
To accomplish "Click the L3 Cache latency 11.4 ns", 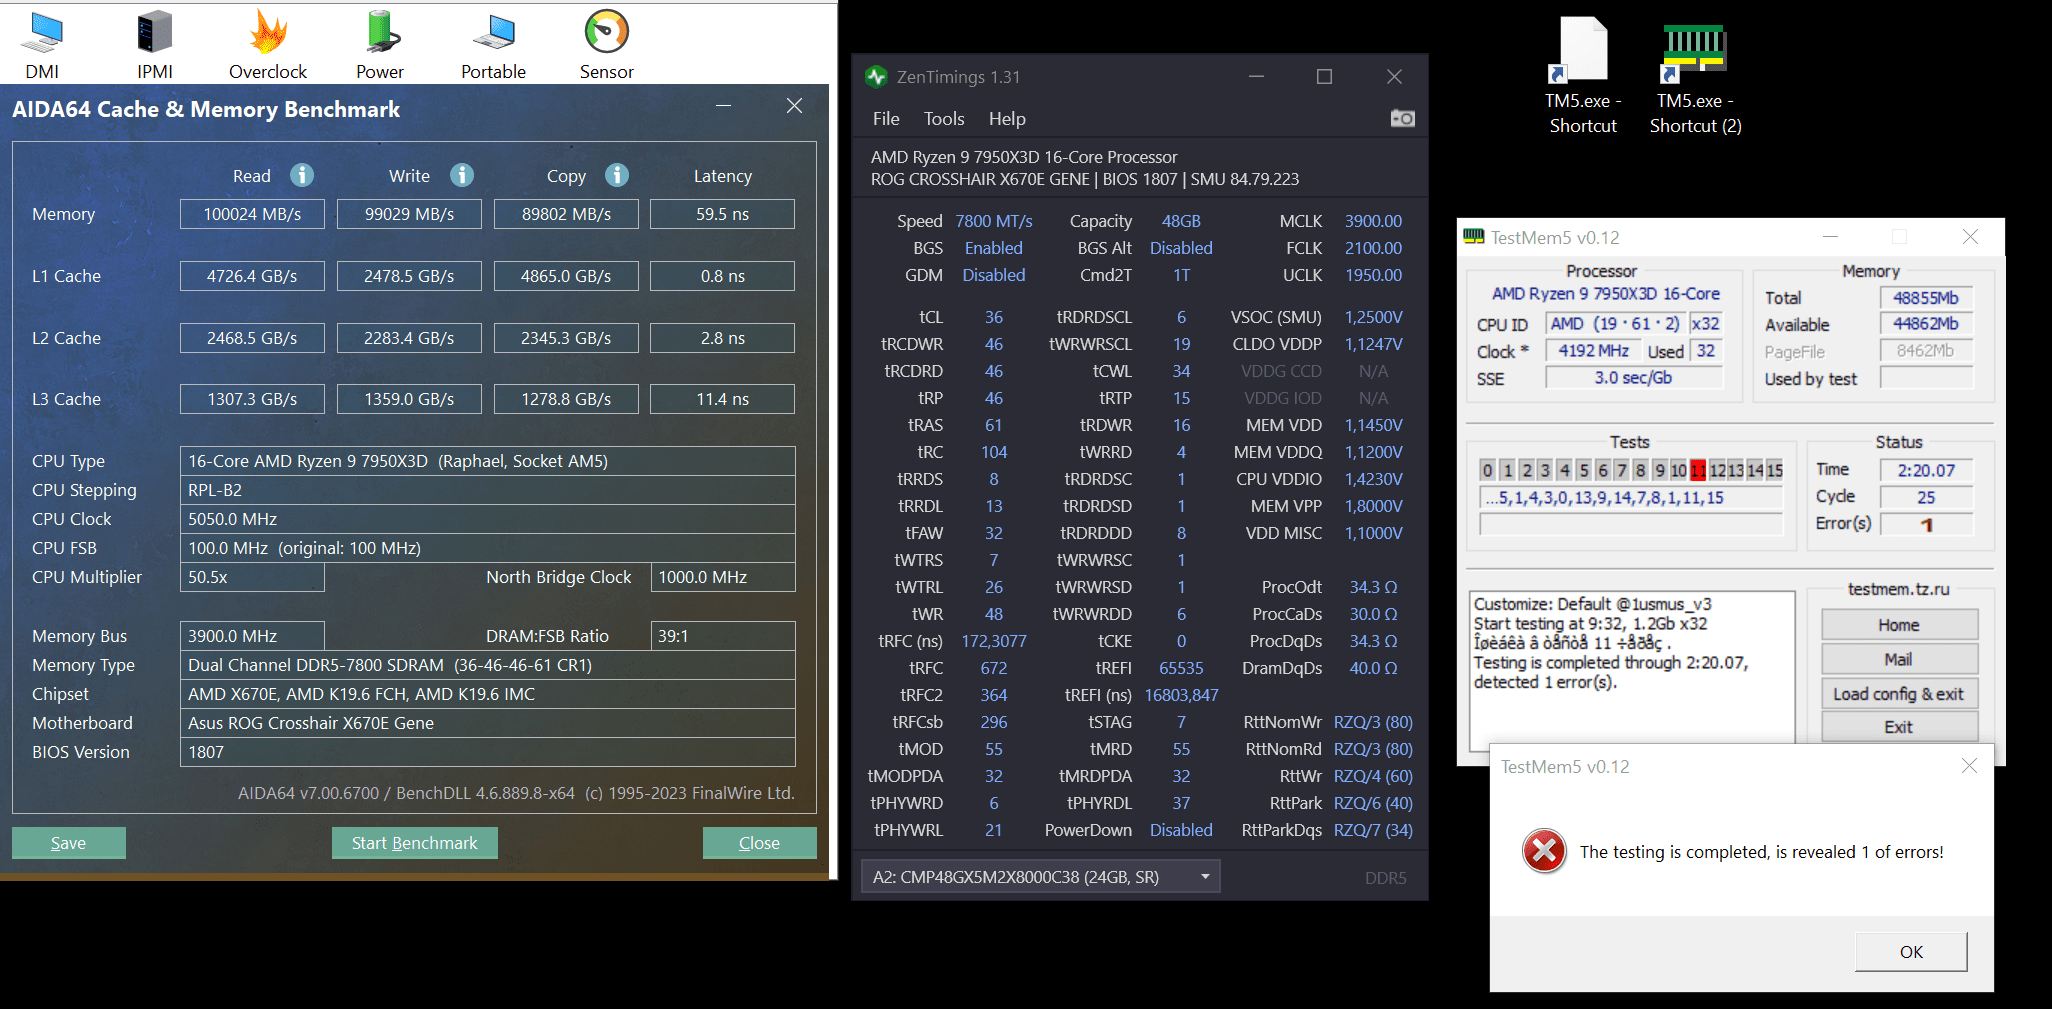I will [722, 399].
